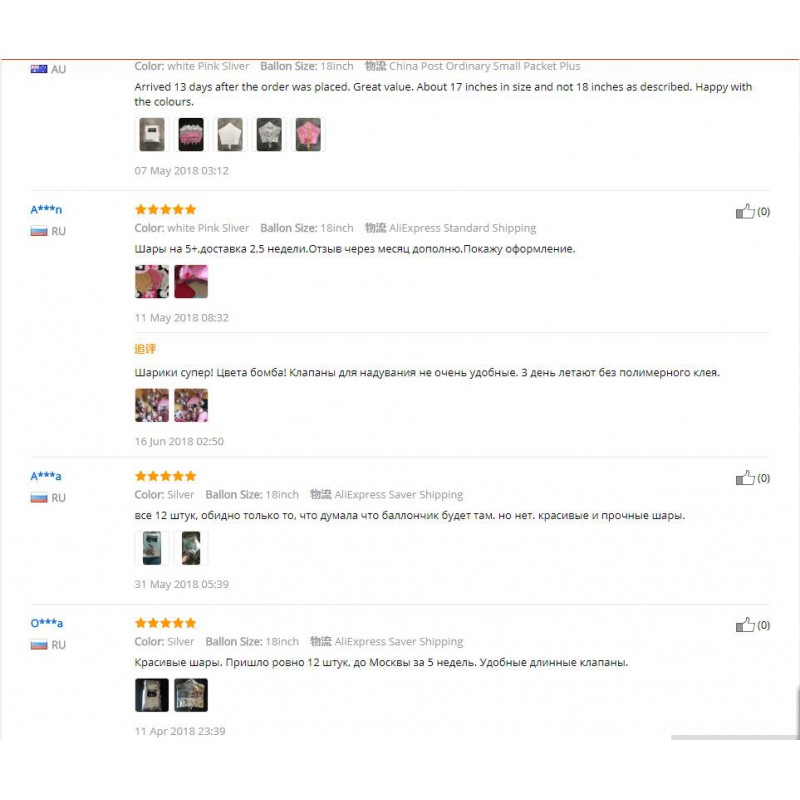Click the orange follow-up review label

click(145, 349)
